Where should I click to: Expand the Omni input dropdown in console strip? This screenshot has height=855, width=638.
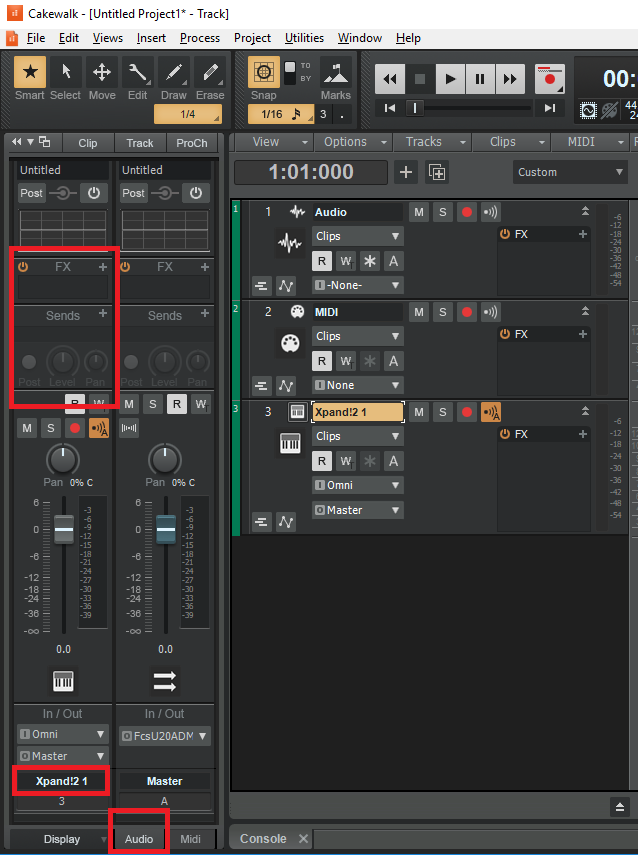(x=62, y=734)
